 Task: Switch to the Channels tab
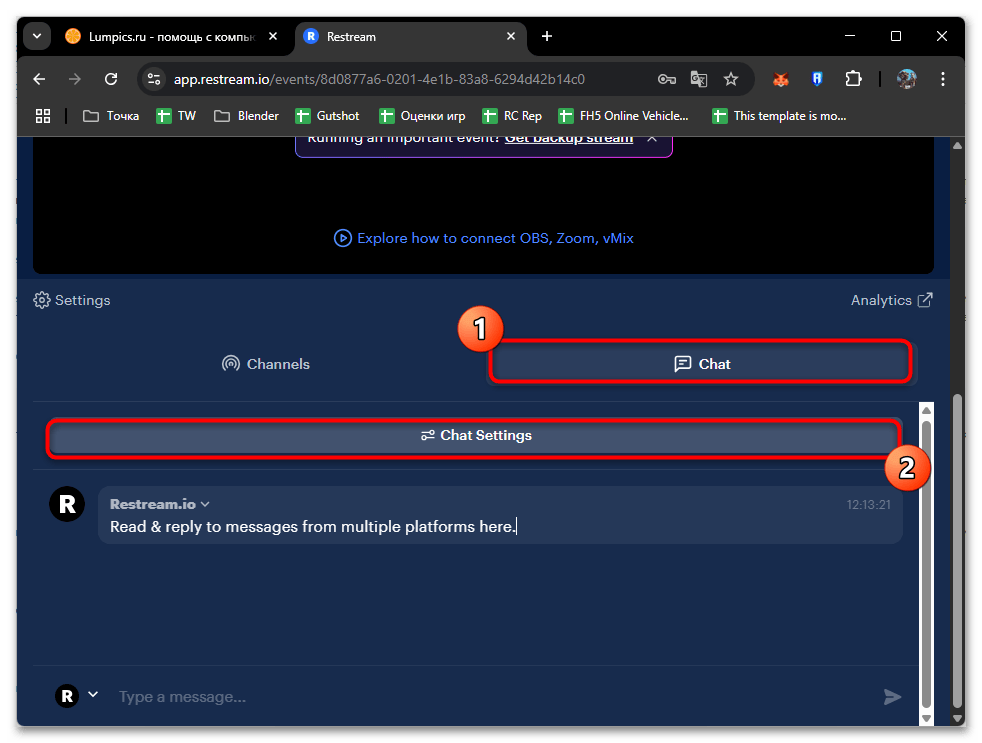point(266,364)
